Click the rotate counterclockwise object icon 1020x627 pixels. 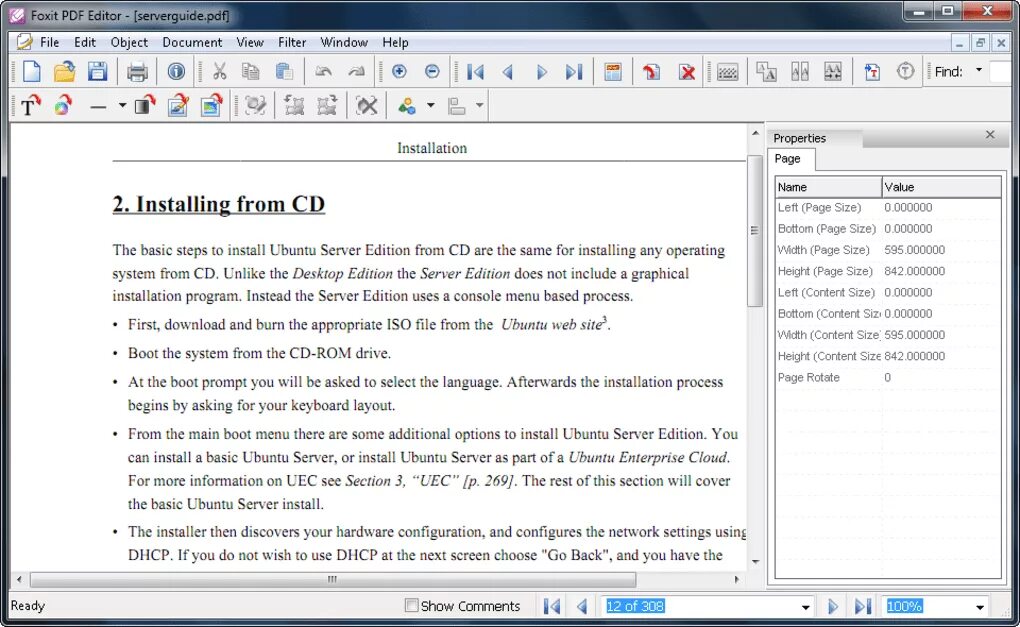click(294, 105)
